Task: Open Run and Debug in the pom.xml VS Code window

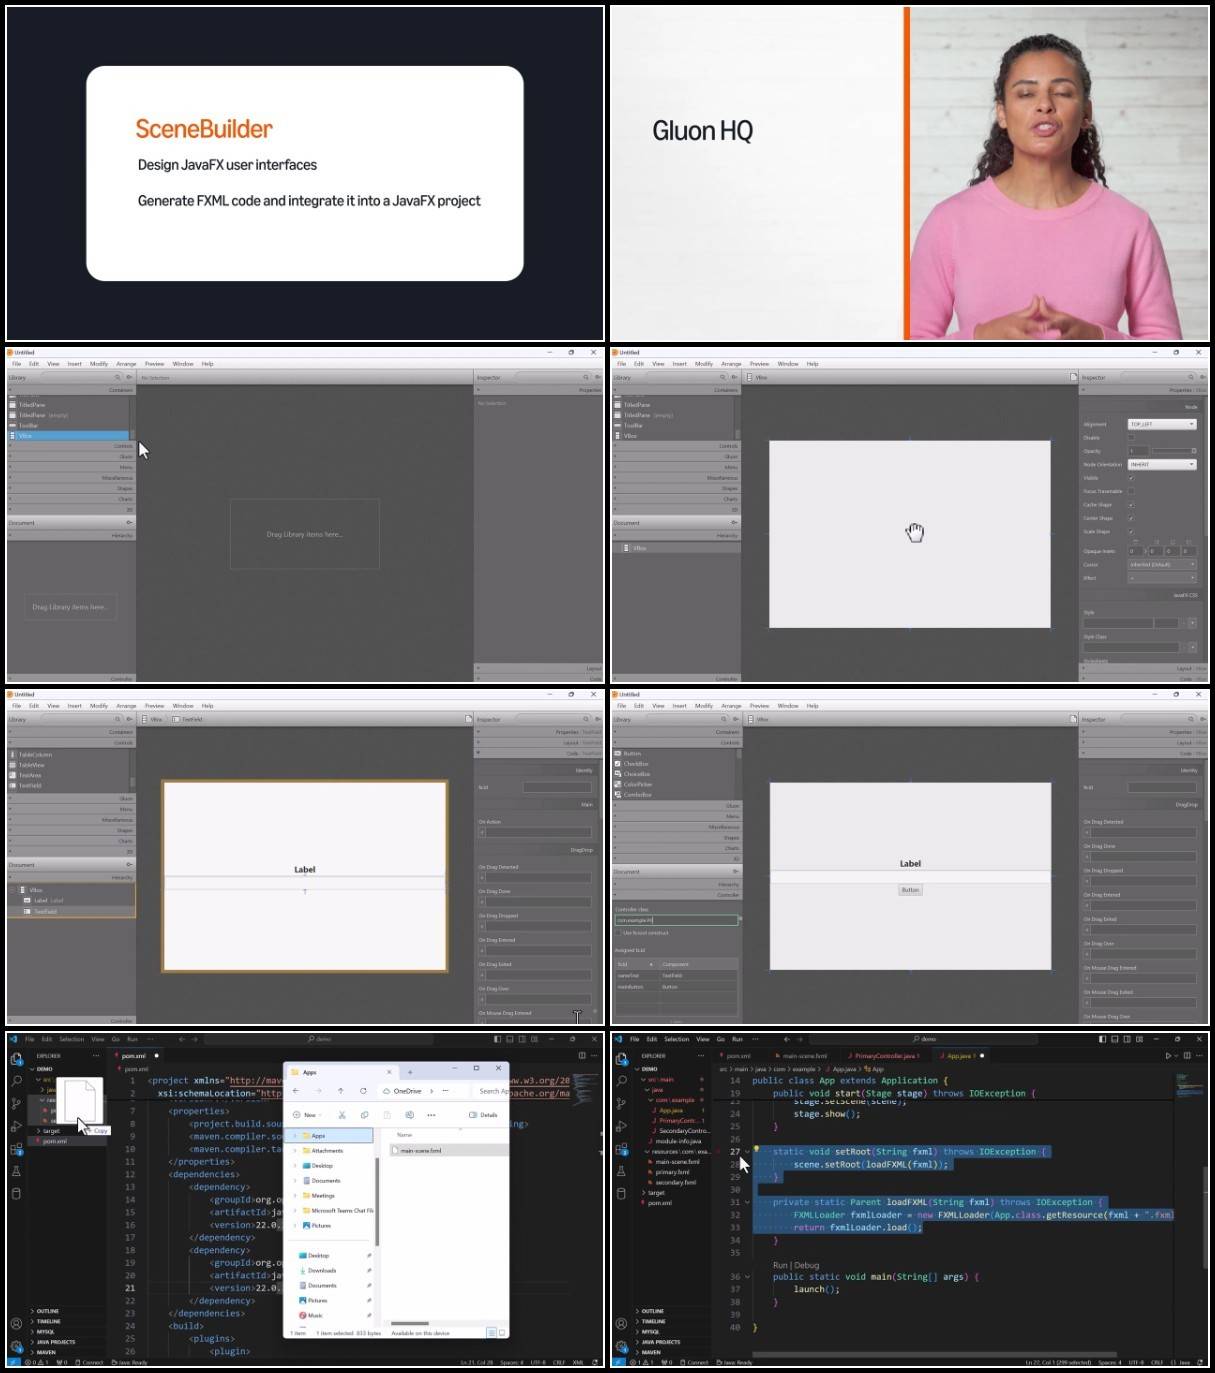Action: click(16, 1126)
